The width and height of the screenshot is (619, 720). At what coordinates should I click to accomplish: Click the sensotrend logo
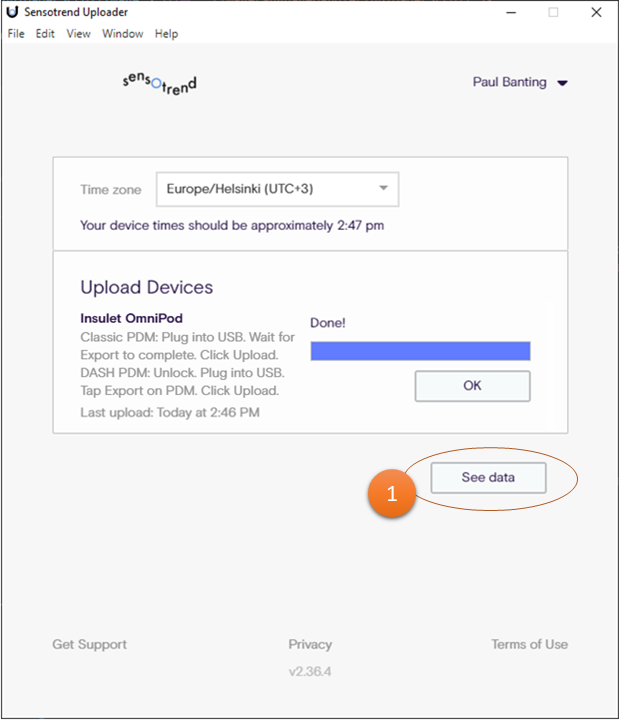[159, 83]
